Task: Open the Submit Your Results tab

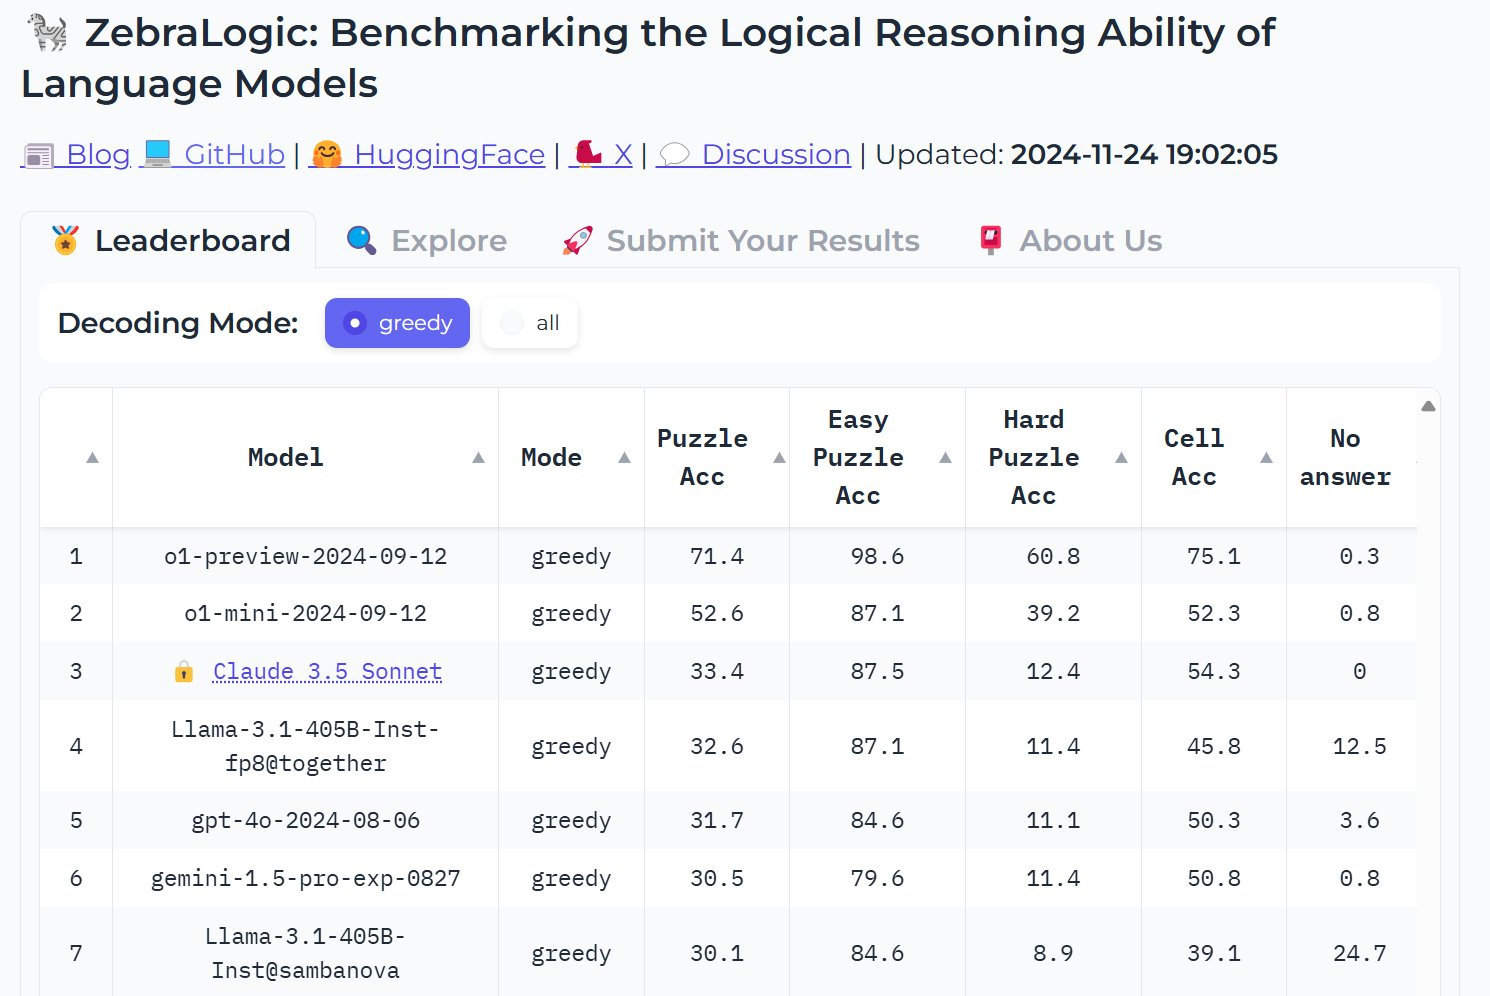Action: pos(741,241)
